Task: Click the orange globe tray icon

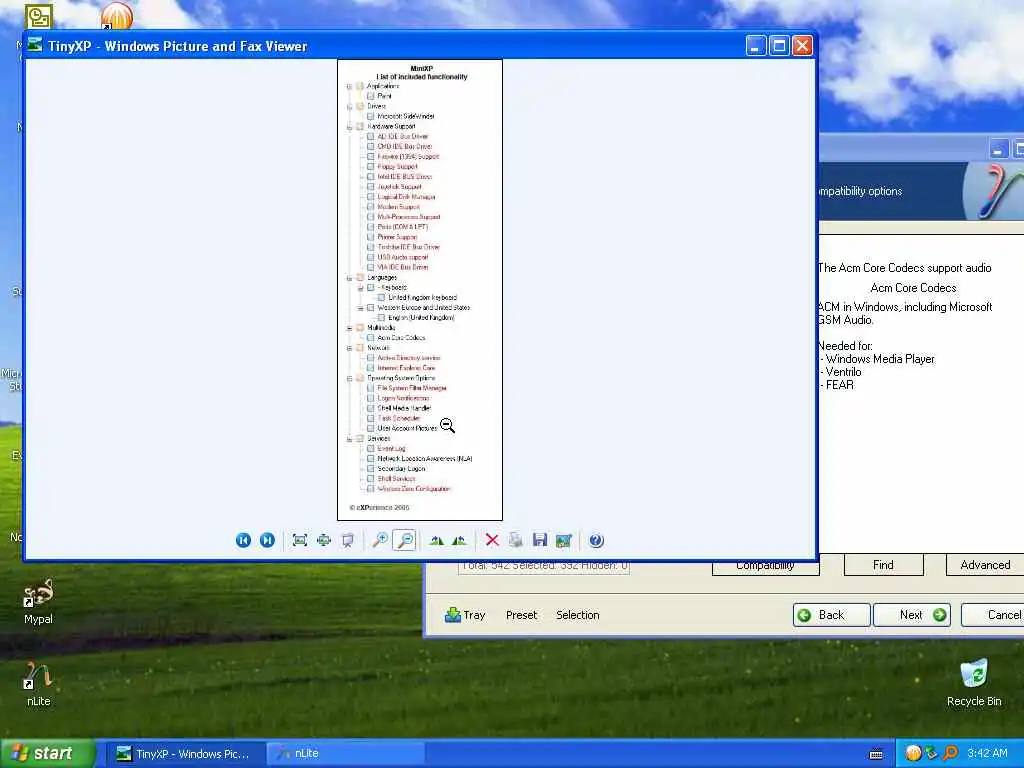Action: point(913,753)
